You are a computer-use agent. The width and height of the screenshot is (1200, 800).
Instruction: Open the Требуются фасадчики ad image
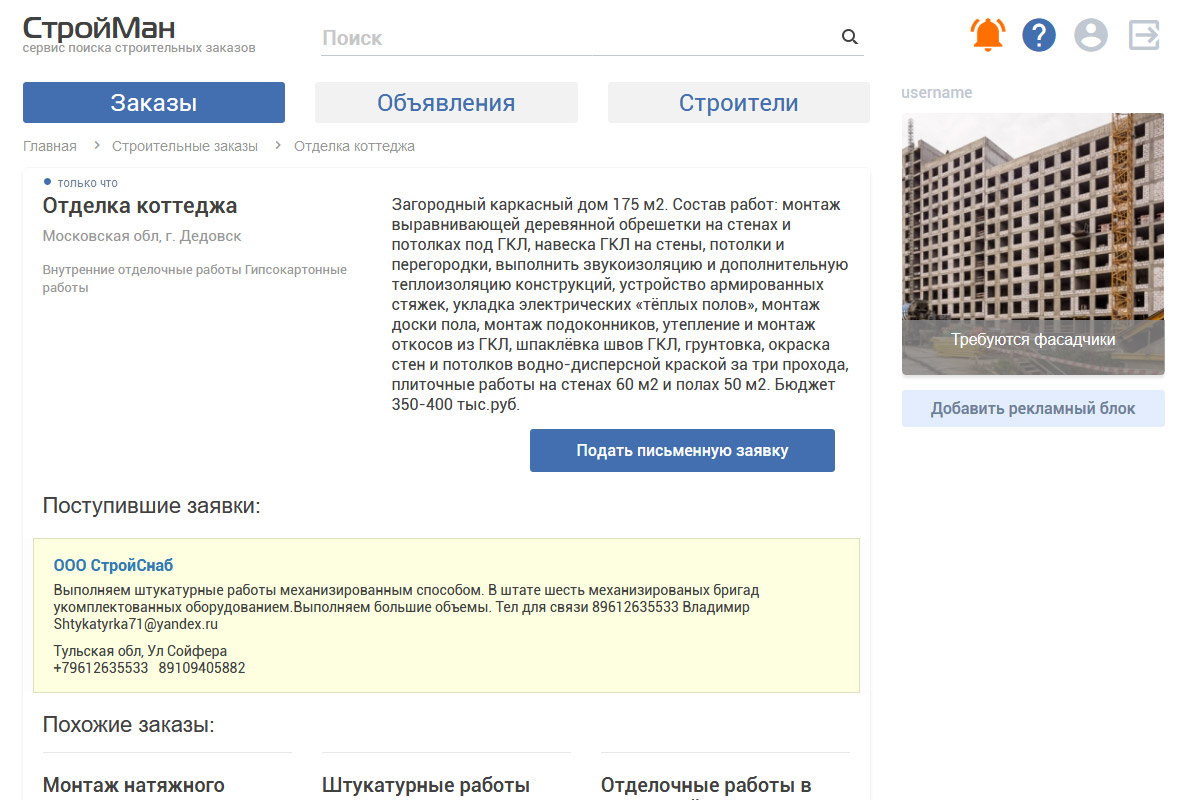pos(1033,244)
